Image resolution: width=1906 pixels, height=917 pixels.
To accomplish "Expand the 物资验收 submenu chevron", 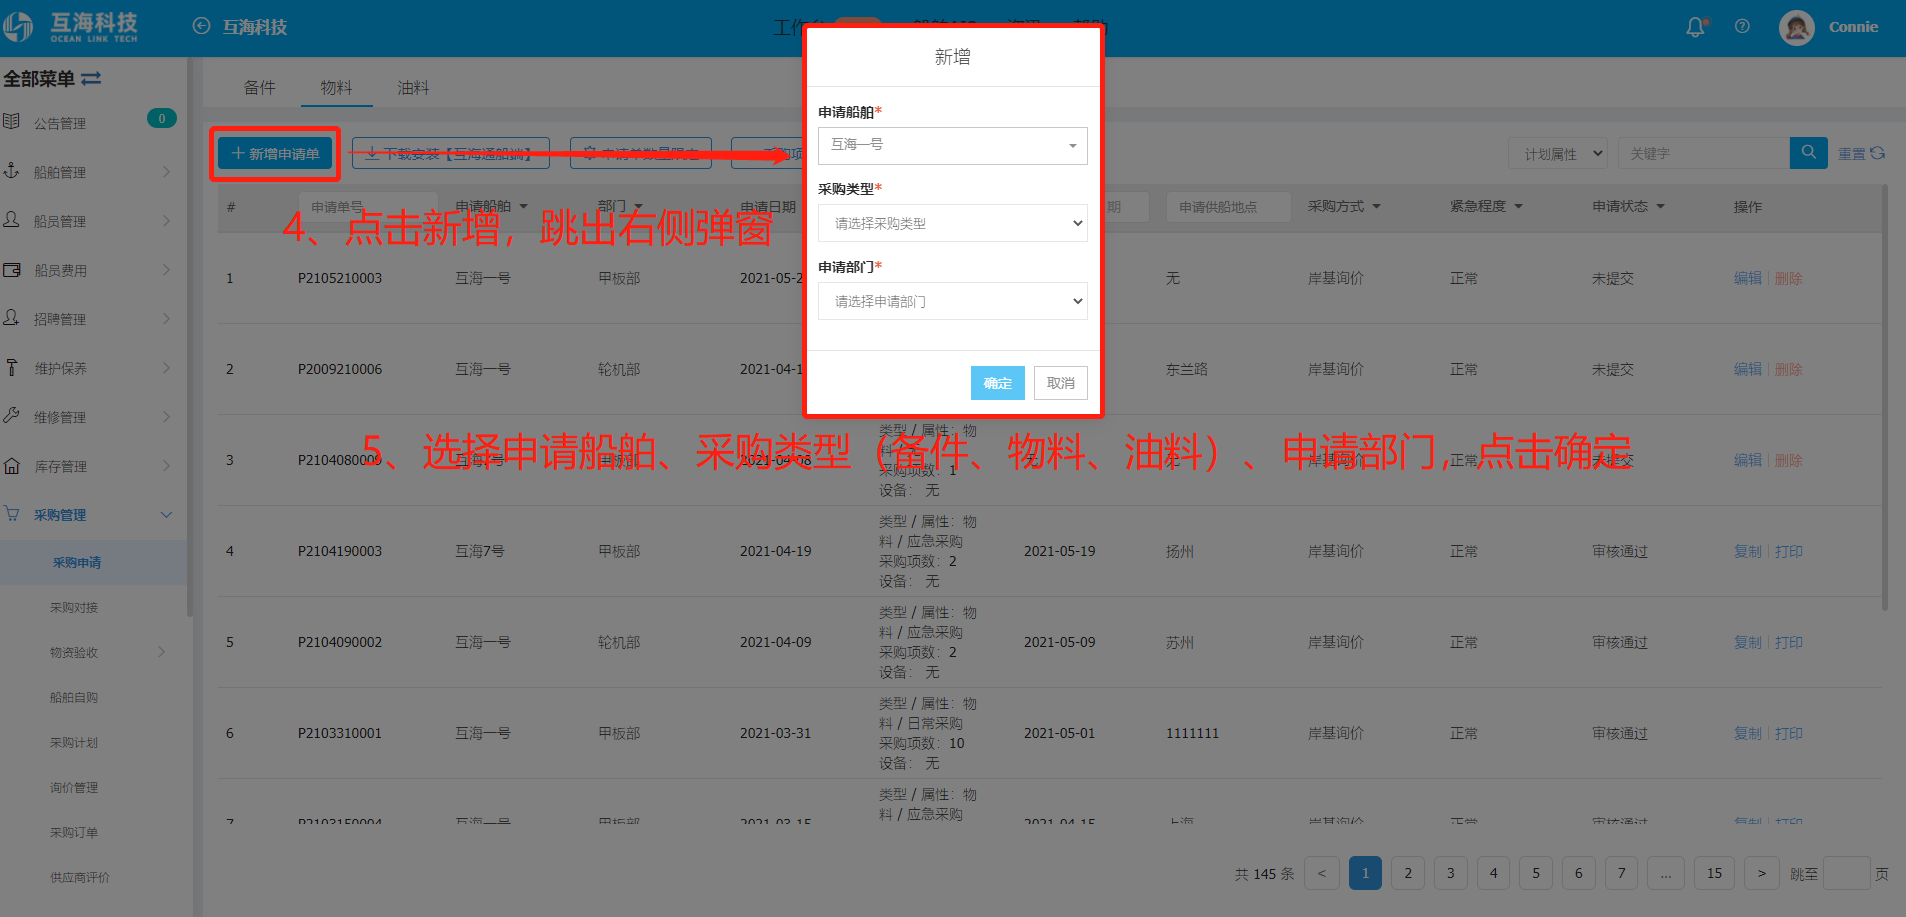I will coord(162,652).
